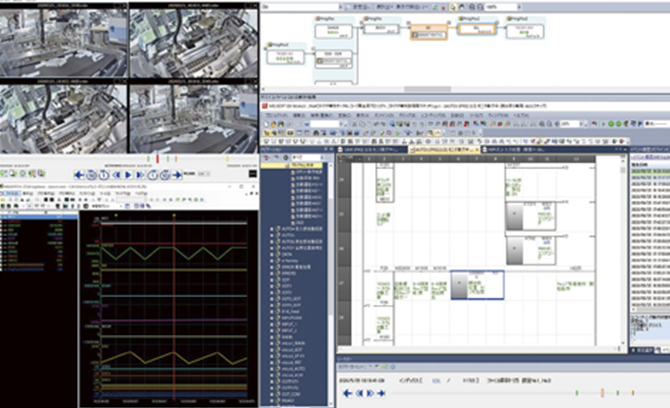Click the red cursor line in the waveform chart
Screen dimensions: 670x408
click(176, 300)
